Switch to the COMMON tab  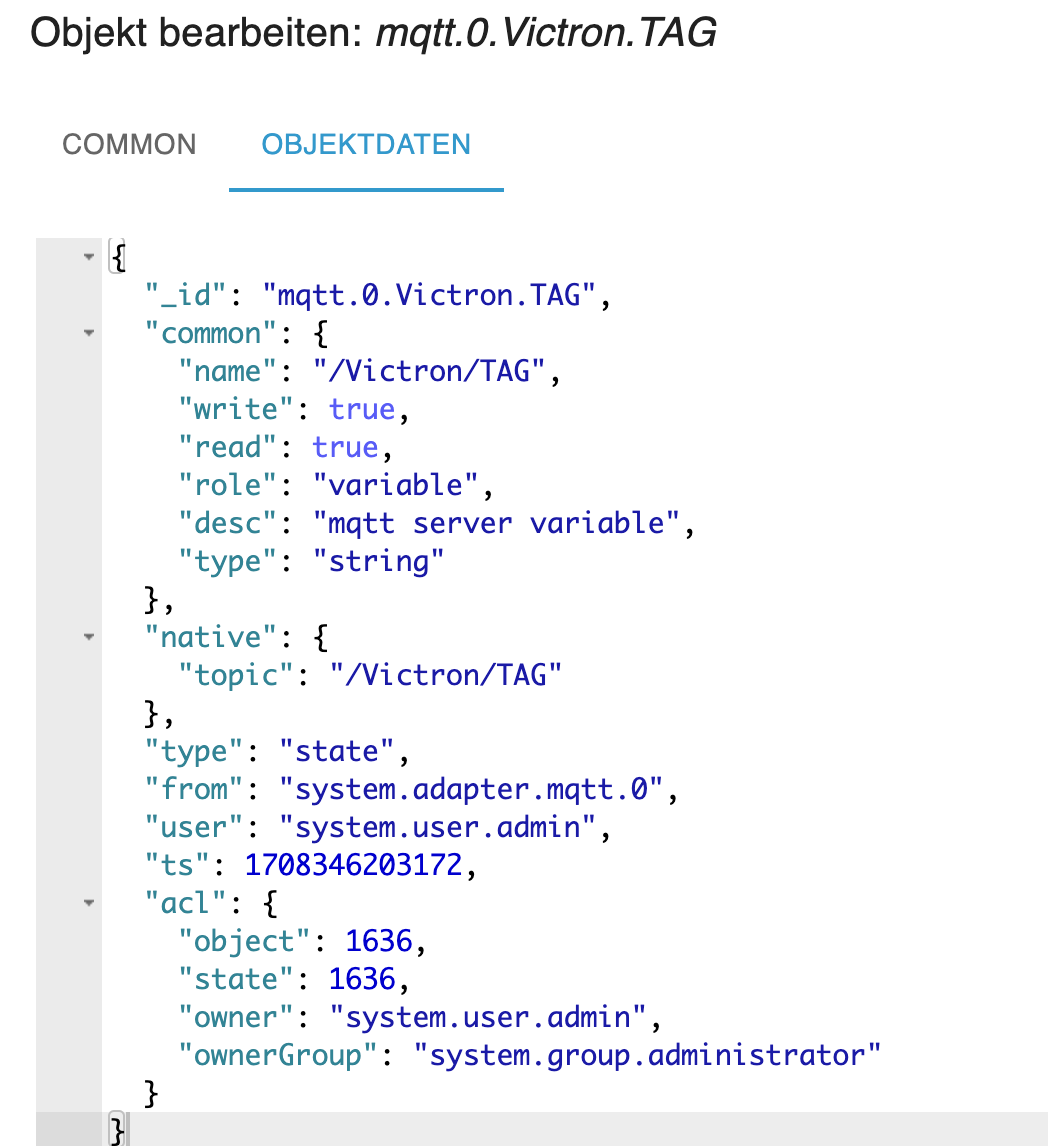(x=129, y=145)
